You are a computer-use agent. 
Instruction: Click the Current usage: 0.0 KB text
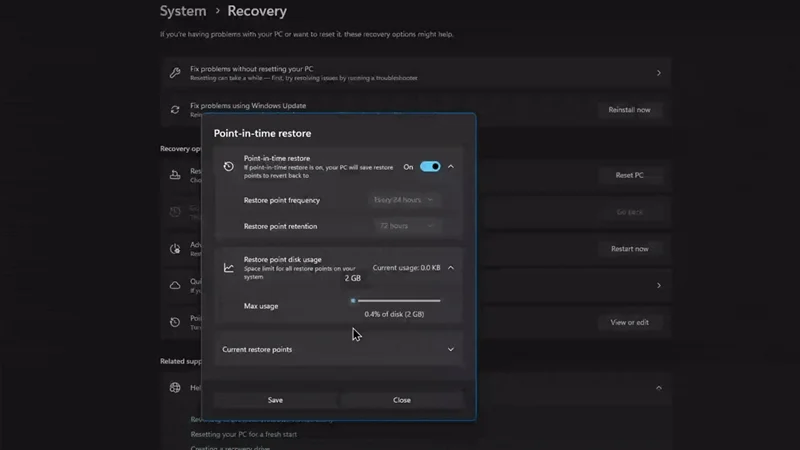406,268
